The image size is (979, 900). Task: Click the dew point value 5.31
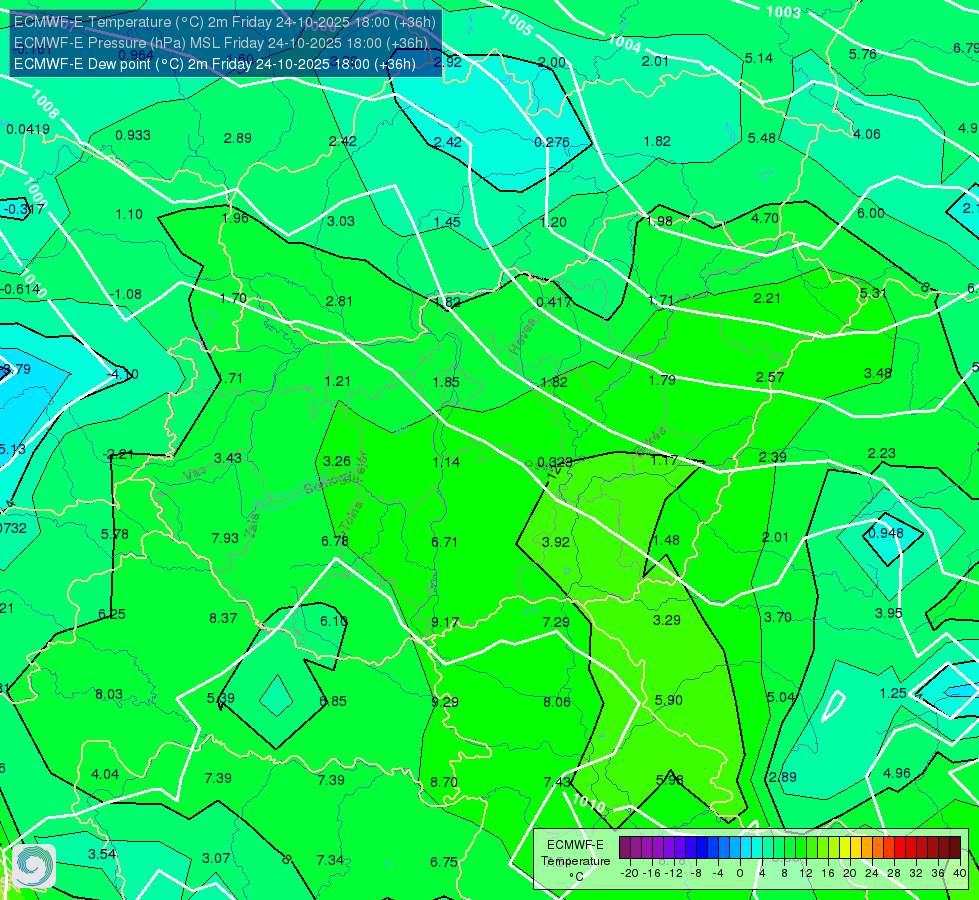click(873, 293)
